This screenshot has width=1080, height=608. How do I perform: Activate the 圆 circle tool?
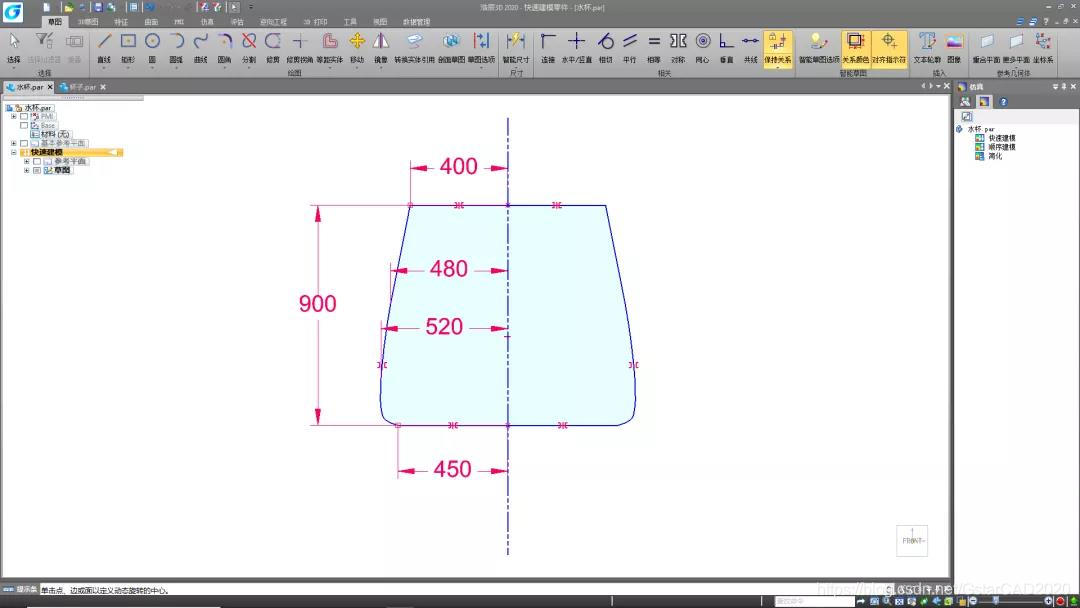tap(152, 48)
